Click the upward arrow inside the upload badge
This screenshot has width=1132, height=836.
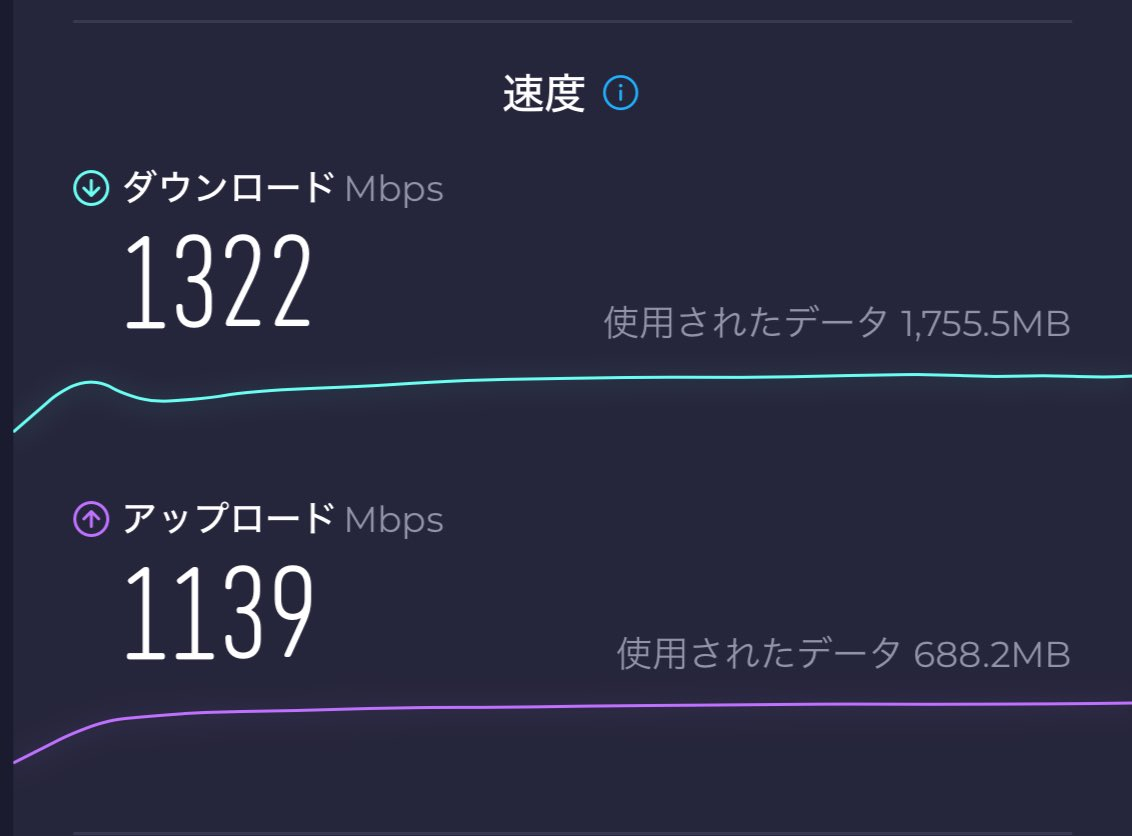click(x=89, y=518)
